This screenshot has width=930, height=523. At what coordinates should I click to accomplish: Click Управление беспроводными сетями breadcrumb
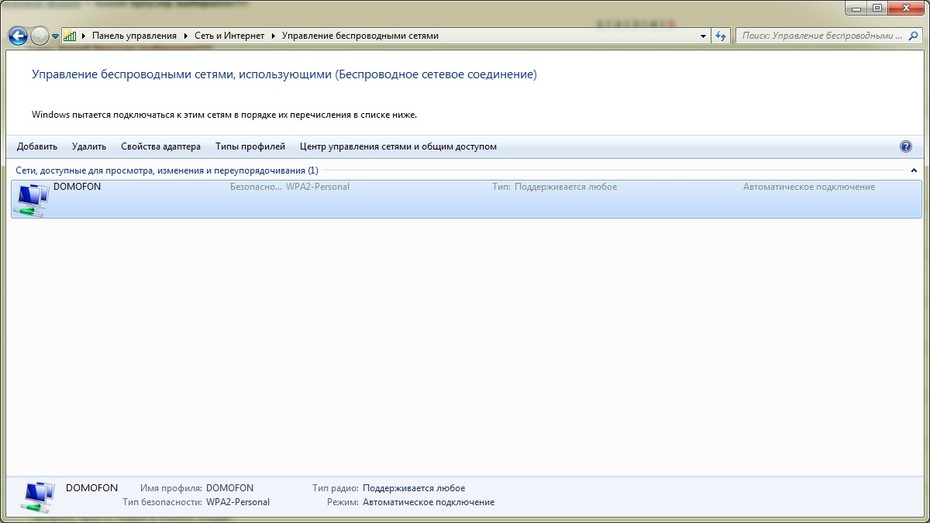(x=360, y=36)
